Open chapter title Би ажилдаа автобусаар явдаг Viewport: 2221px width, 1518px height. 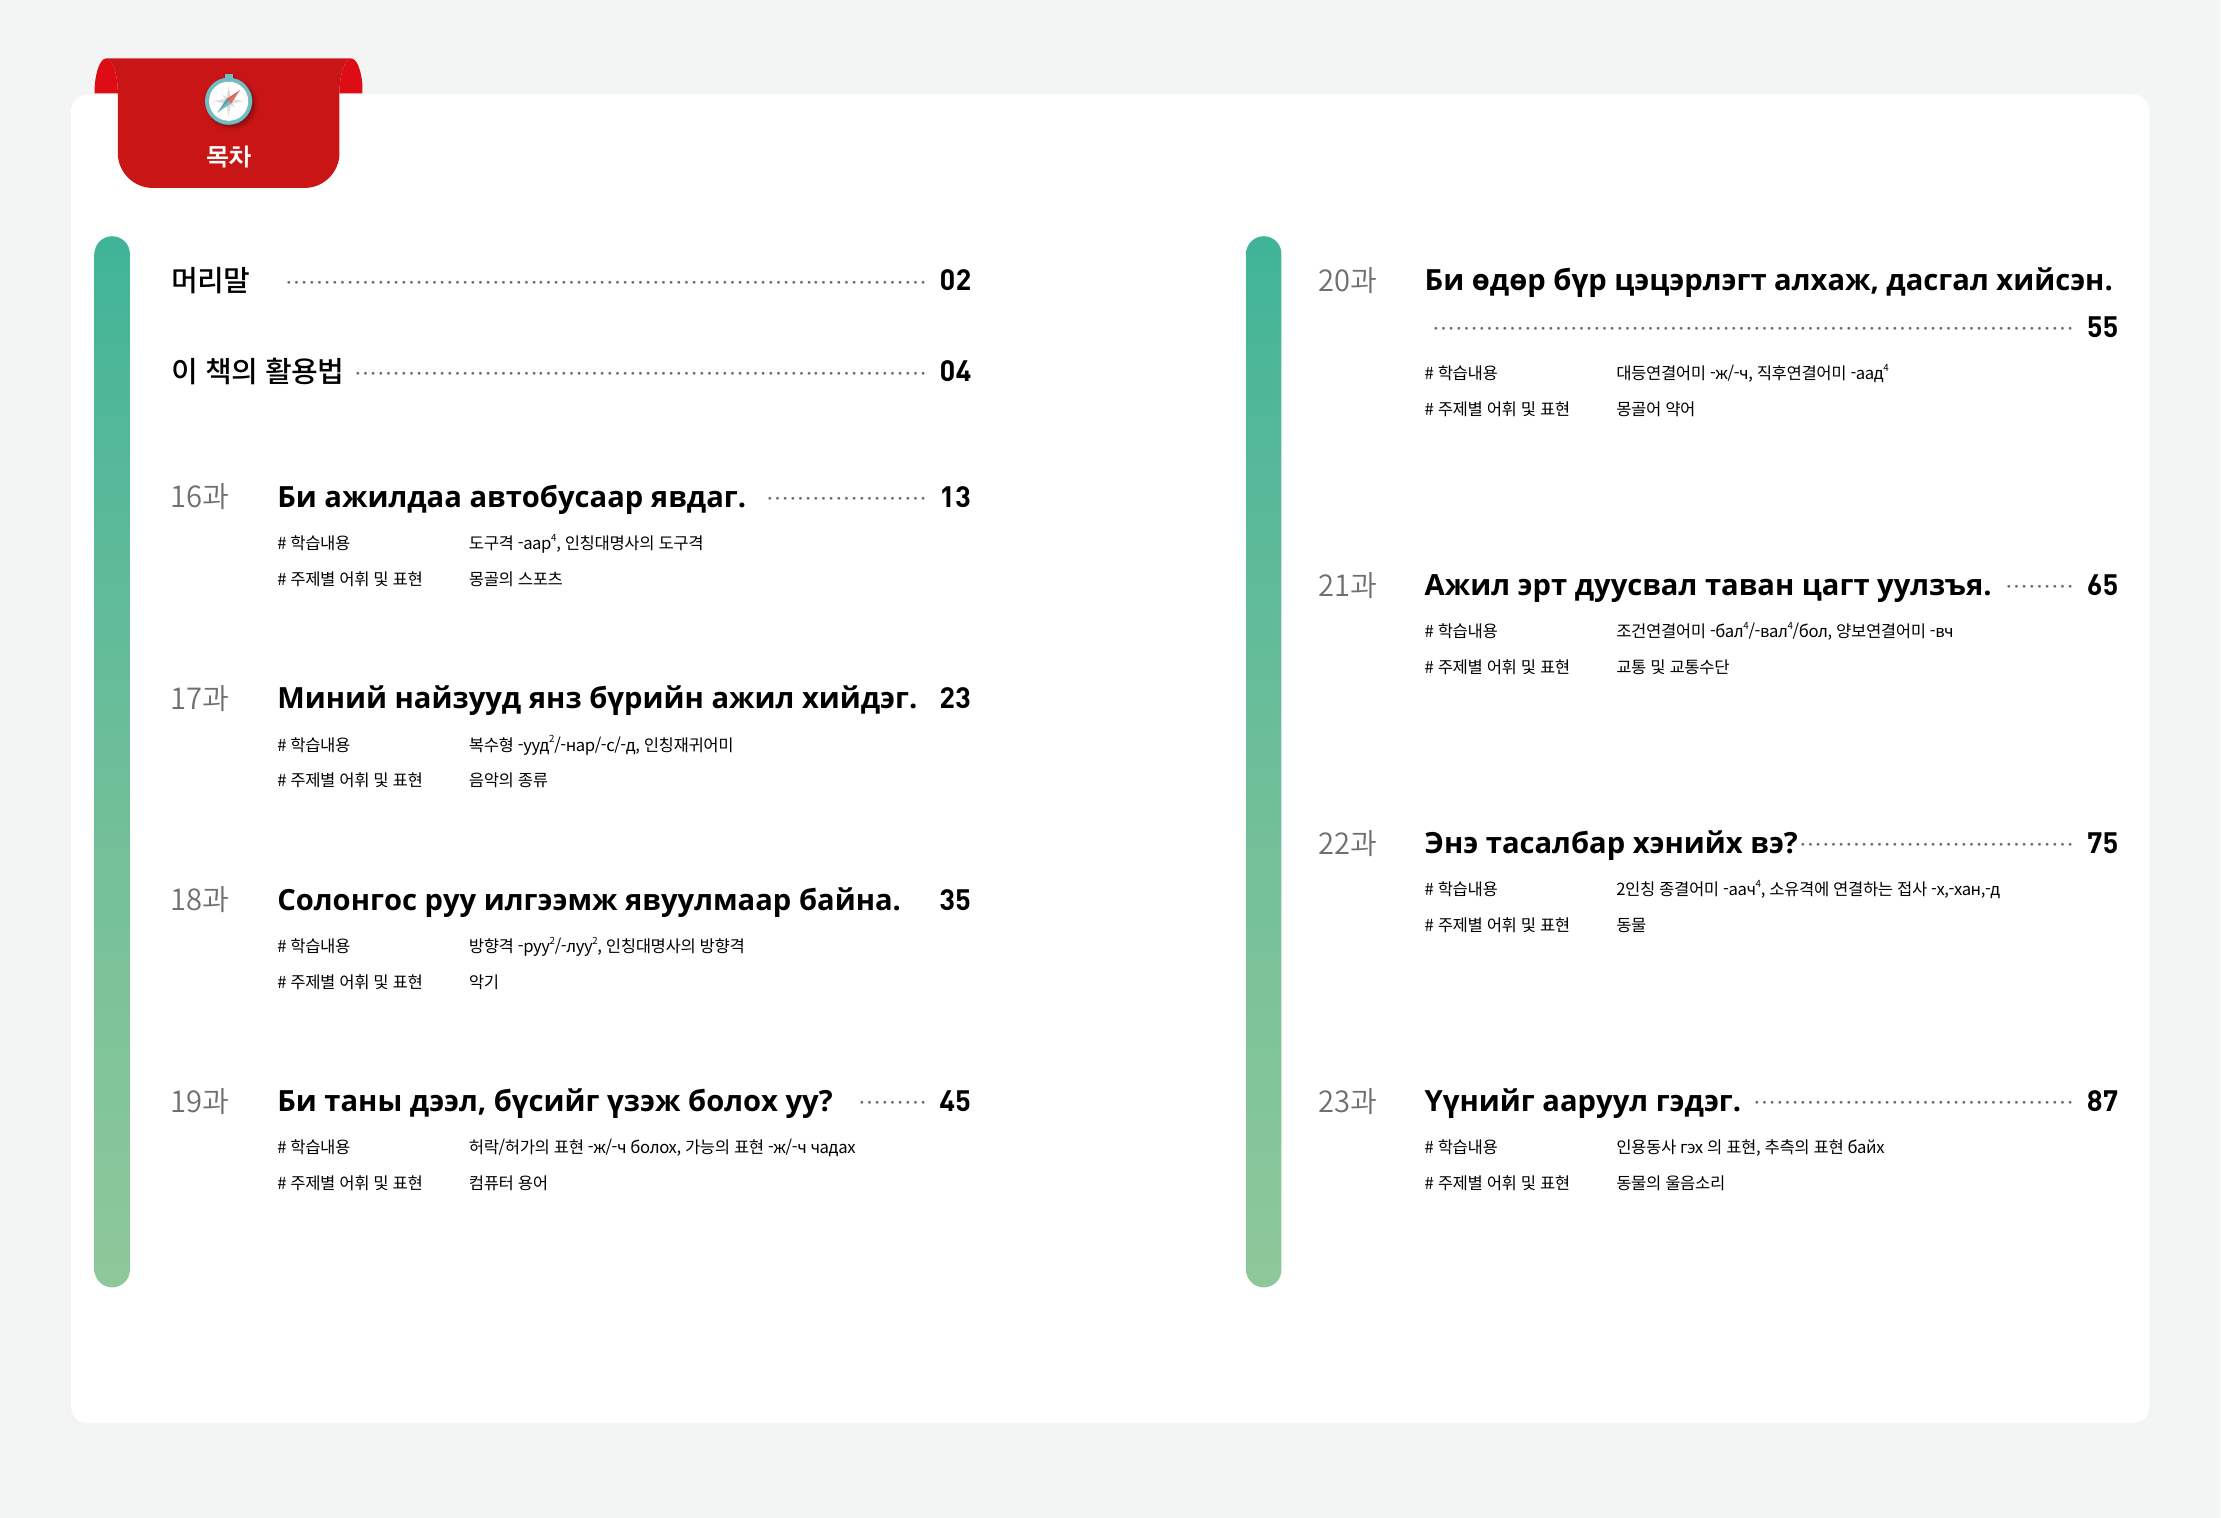511,497
